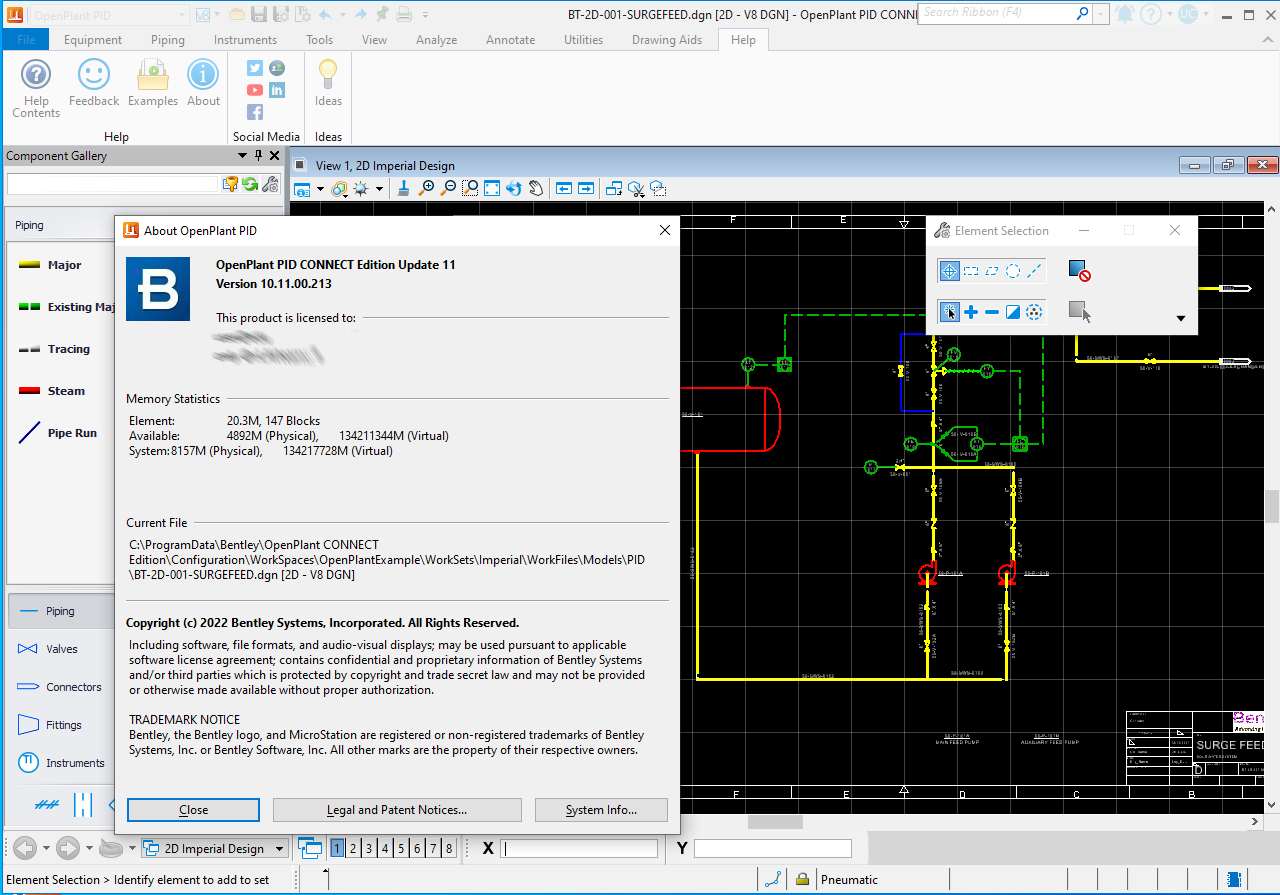Image resolution: width=1280 pixels, height=895 pixels.
Task: Click the Invert mode icon in Element Selection
Action: [1013, 313]
